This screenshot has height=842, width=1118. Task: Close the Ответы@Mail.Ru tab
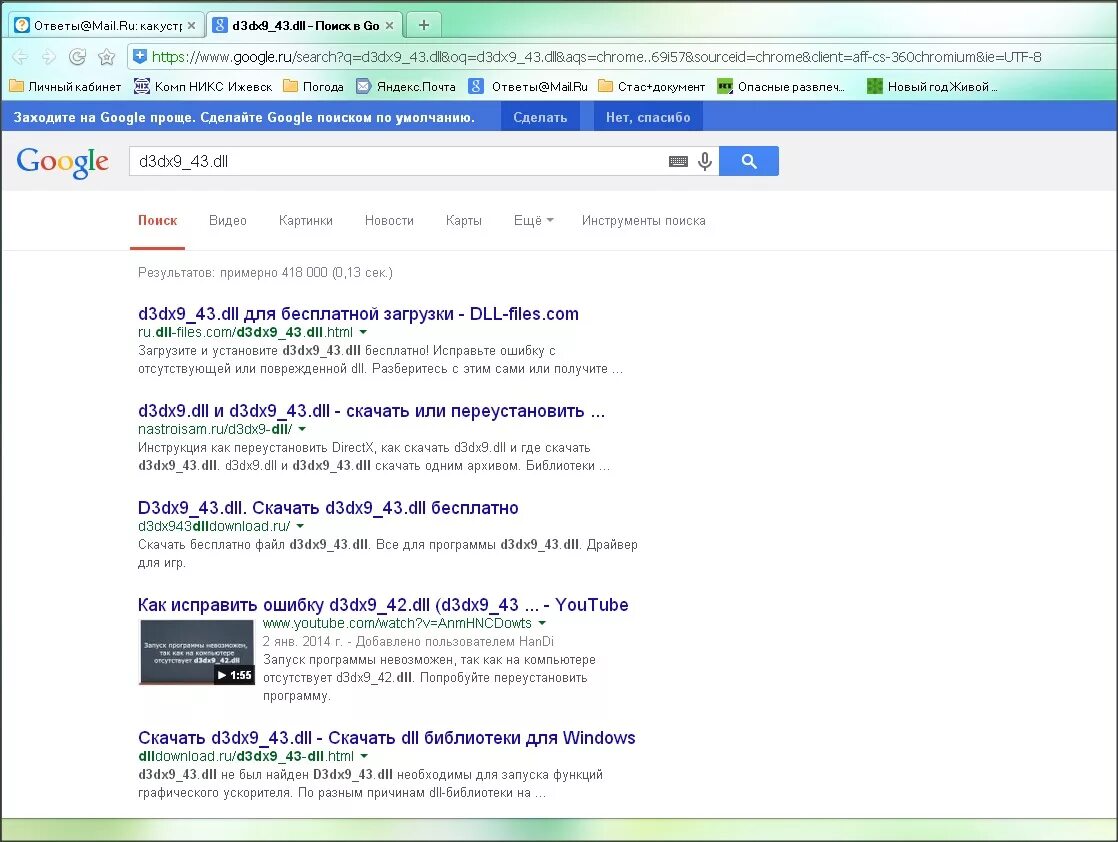click(191, 26)
